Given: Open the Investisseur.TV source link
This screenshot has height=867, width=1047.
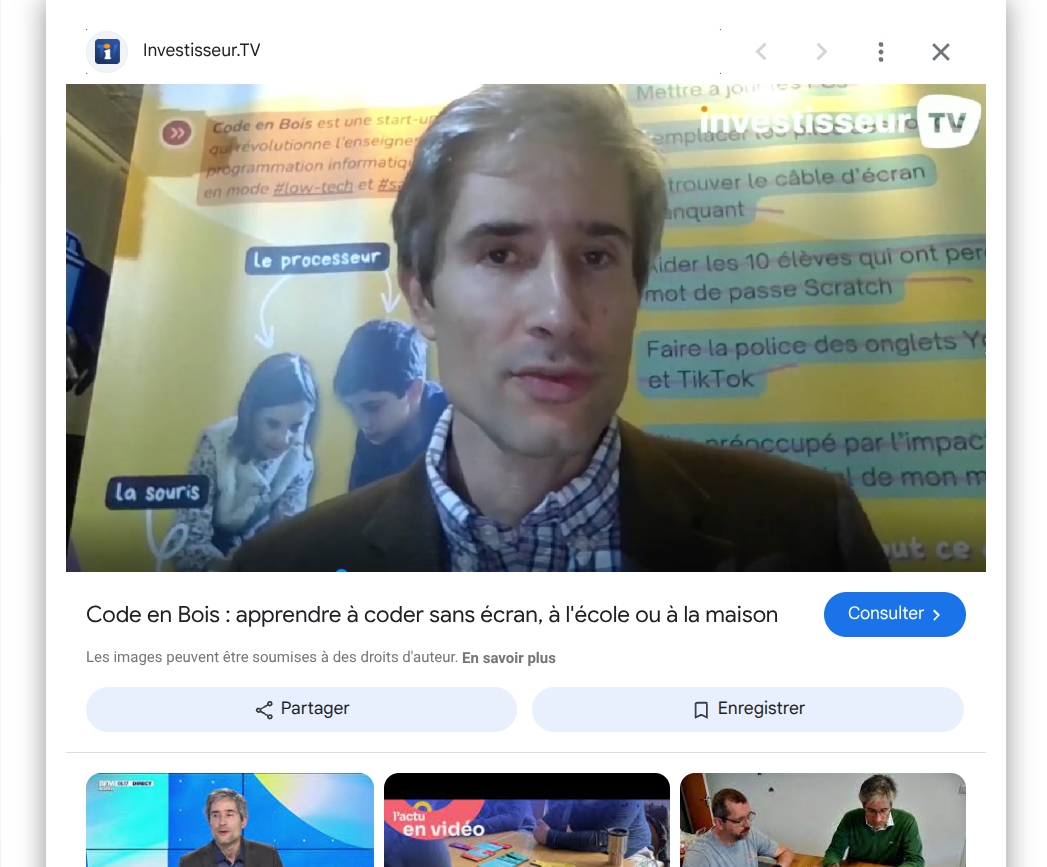Looking at the screenshot, I should coord(202,51).
